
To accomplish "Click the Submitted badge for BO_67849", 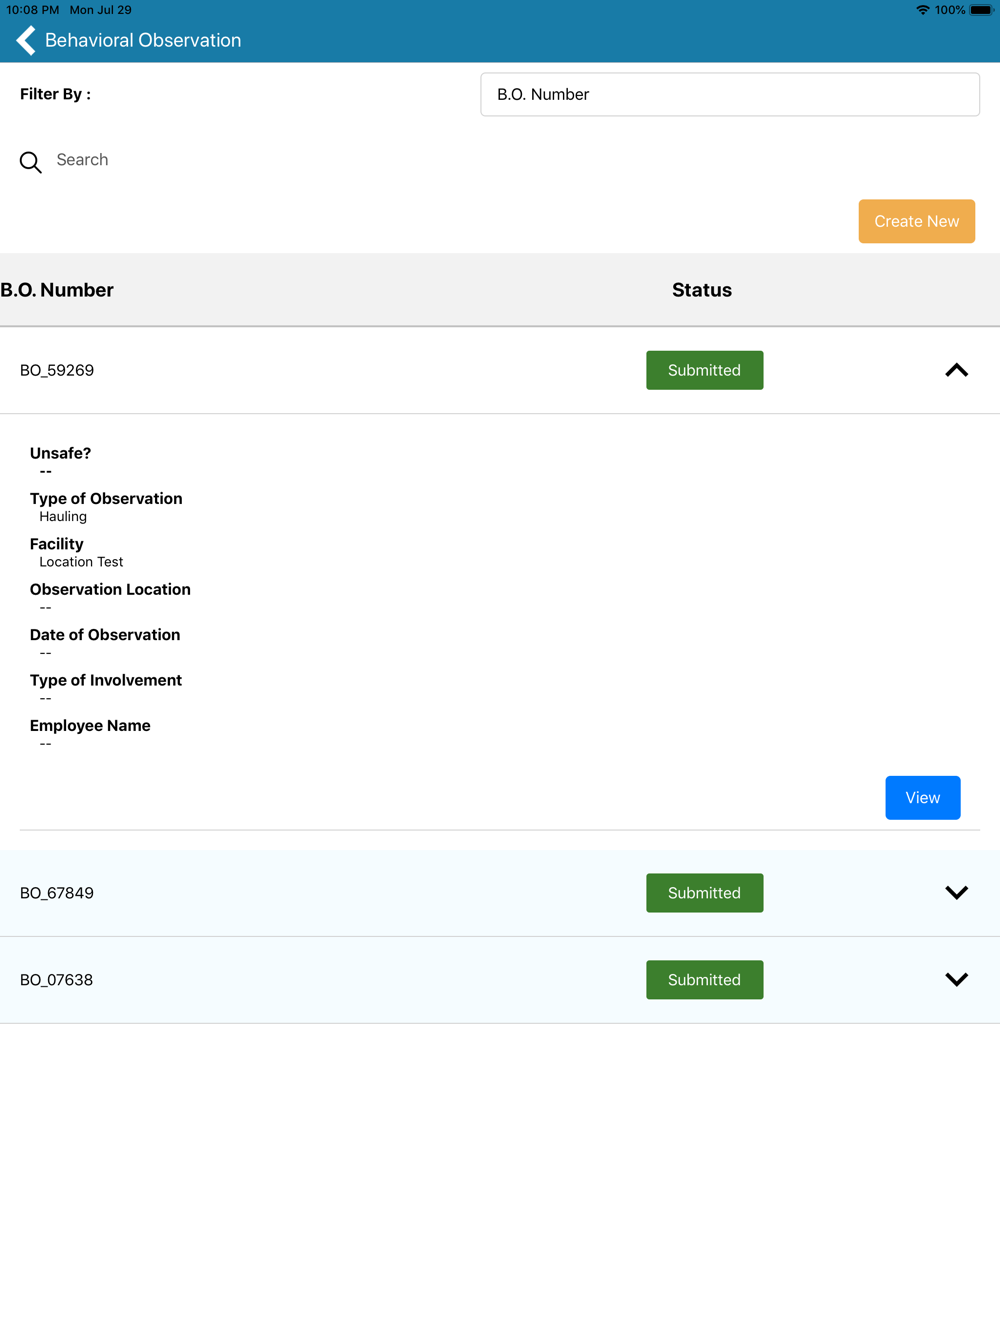I will (x=704, y=893).
